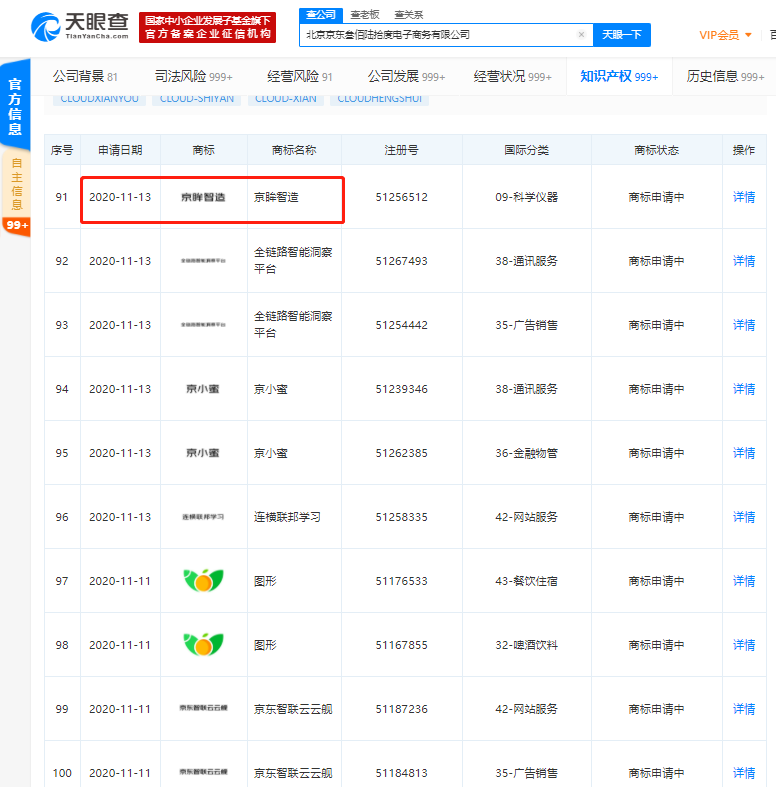Click the trademark name 连横联邦学习

click(x=287, y=517)
